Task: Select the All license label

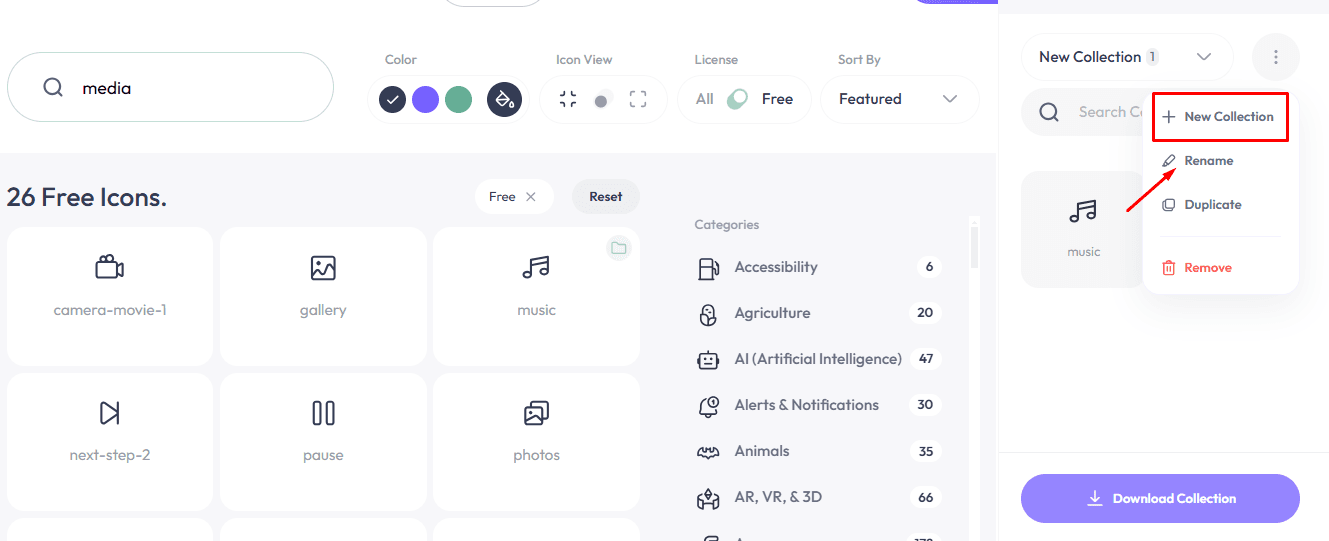Action: point(705,99)
